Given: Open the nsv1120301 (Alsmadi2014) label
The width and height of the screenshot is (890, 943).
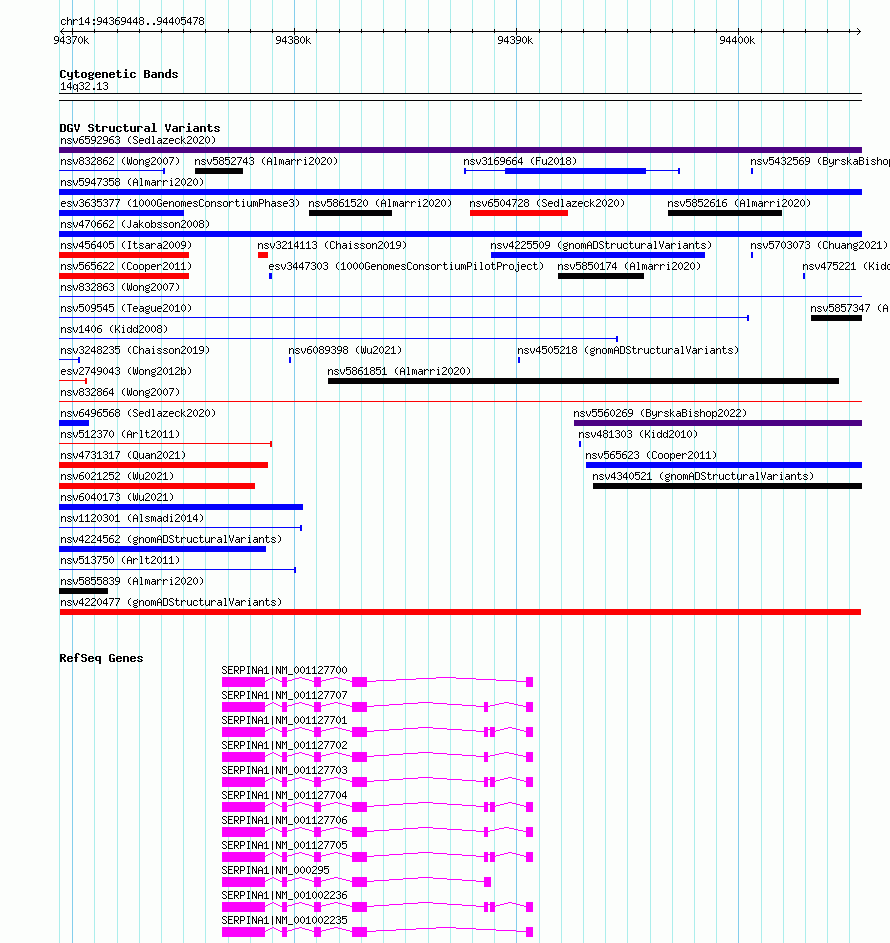Looking at the screenshot, I should point(132,519).
